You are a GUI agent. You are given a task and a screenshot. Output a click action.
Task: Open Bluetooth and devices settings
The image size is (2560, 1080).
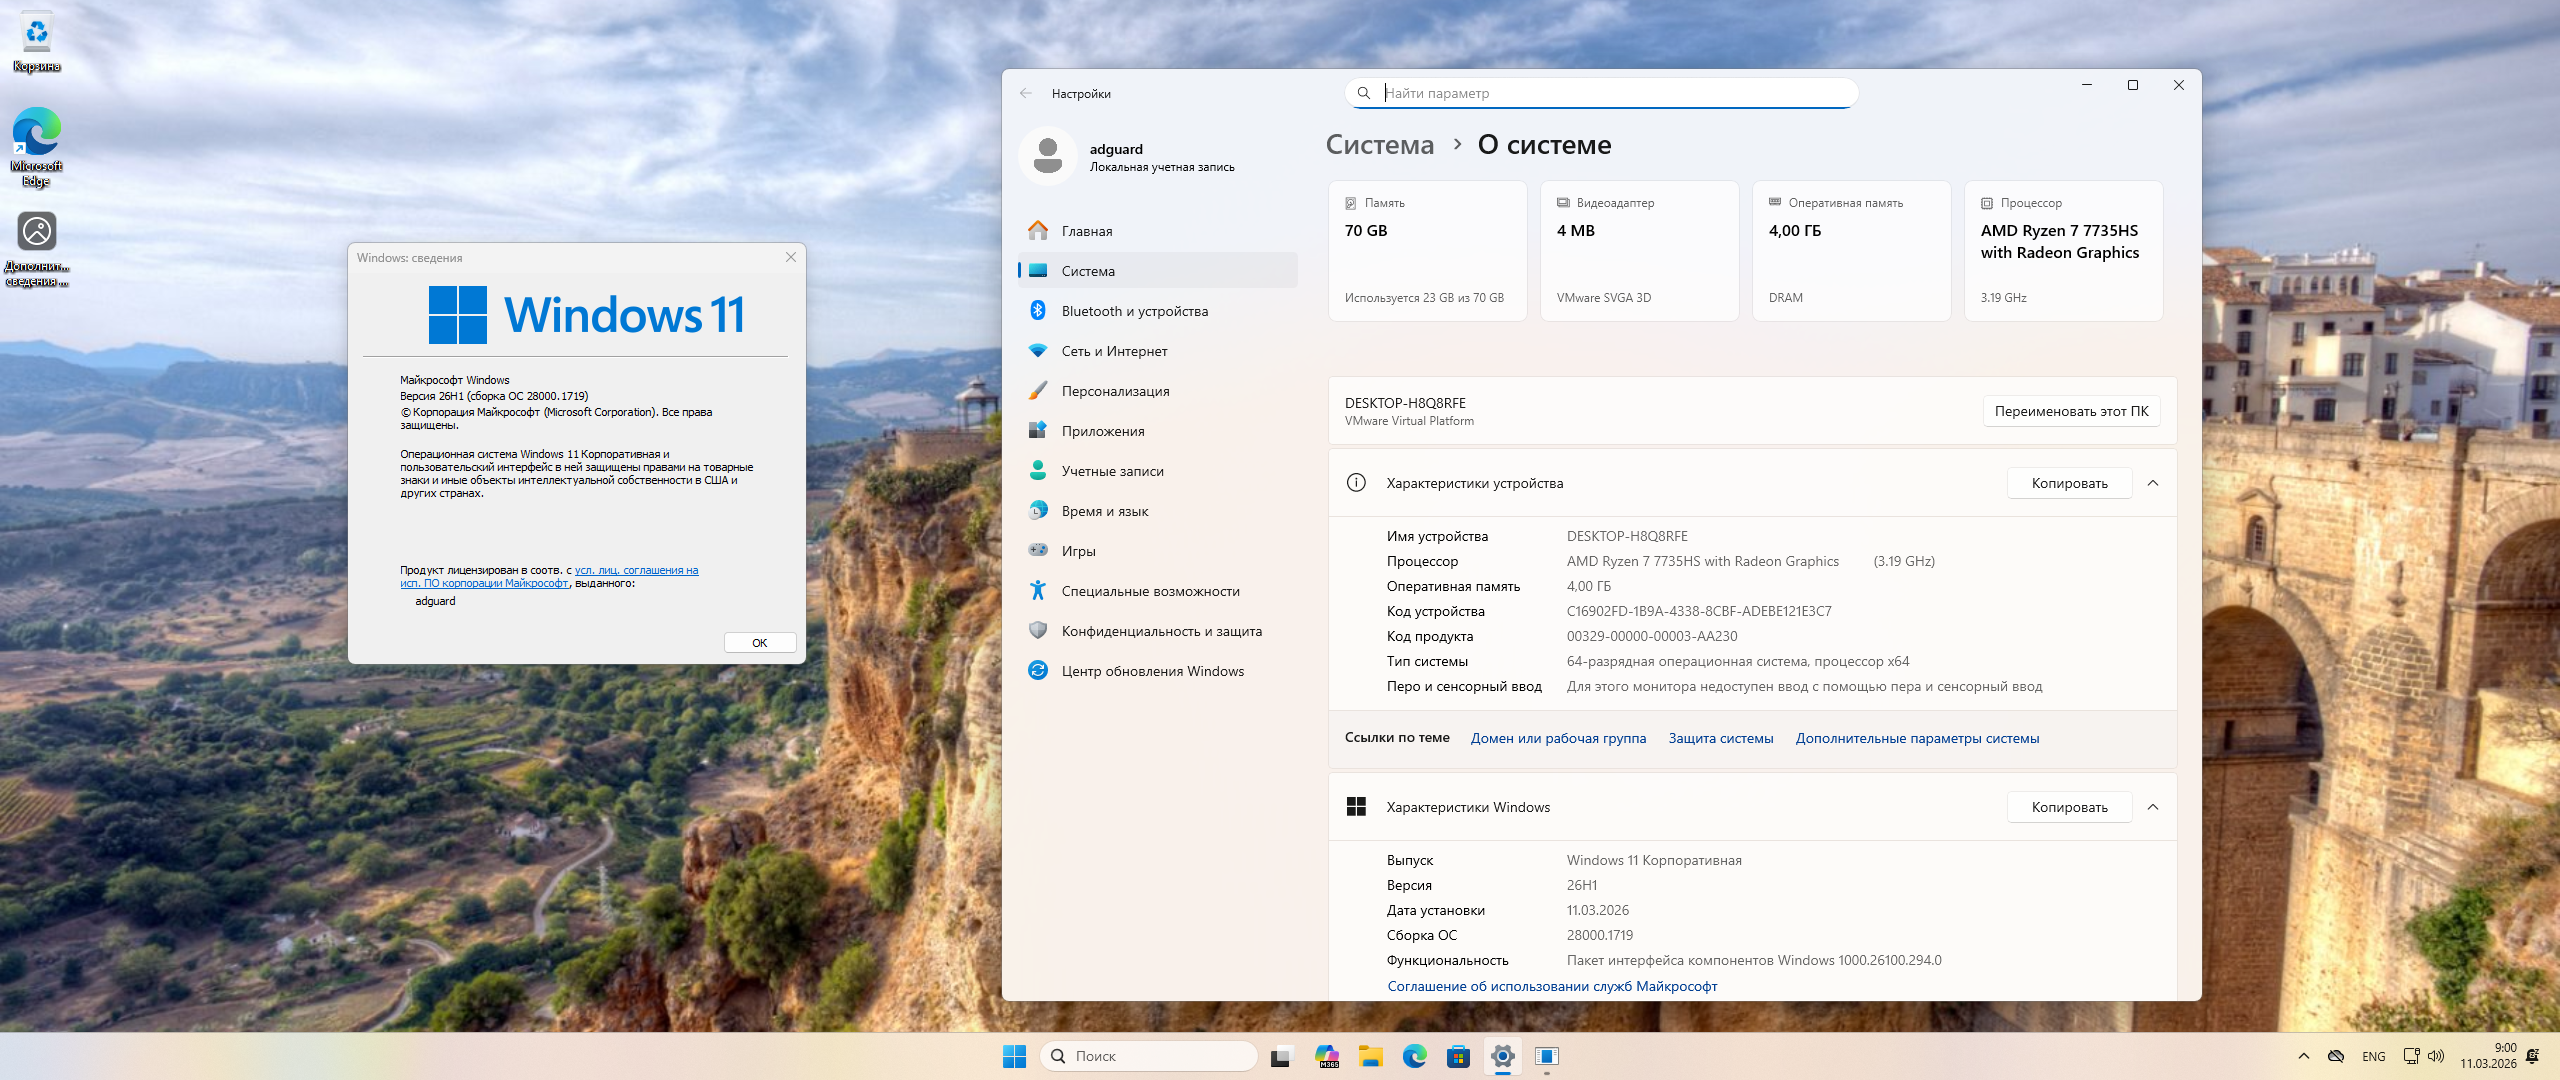point(1134,311)
